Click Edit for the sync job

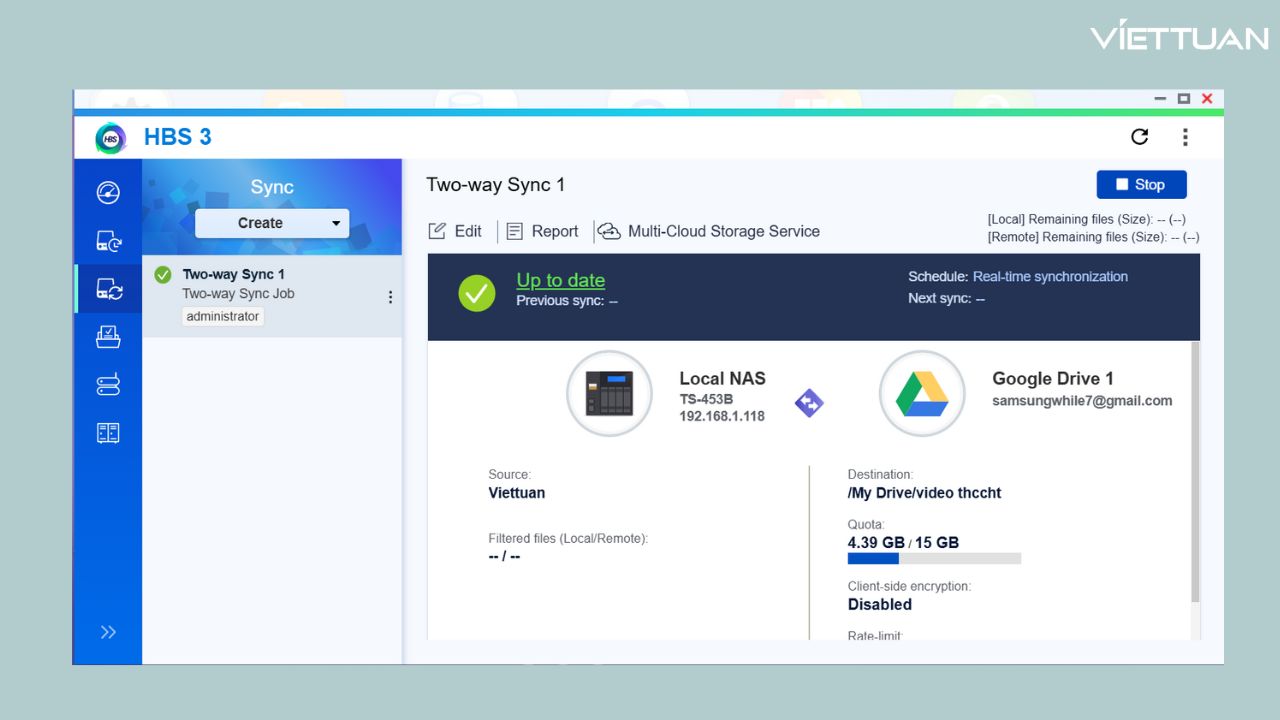coord(456,231)
